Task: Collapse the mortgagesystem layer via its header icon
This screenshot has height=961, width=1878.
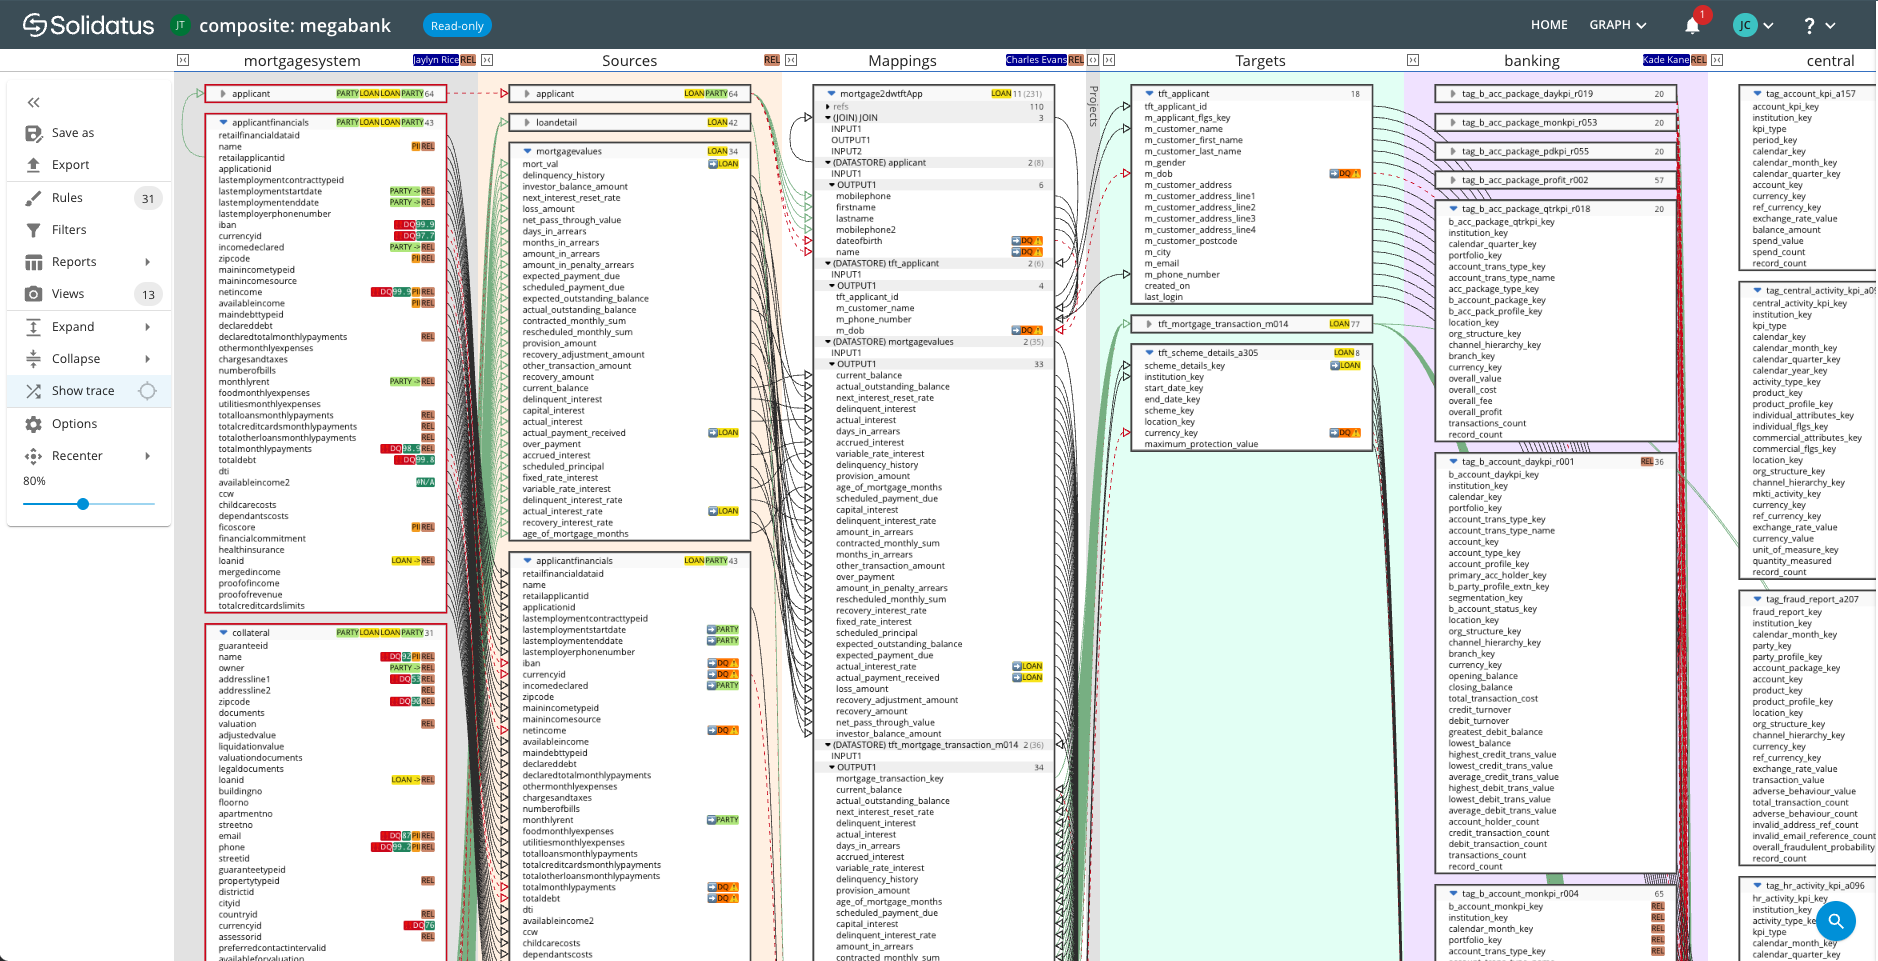Action: [183, 60]
